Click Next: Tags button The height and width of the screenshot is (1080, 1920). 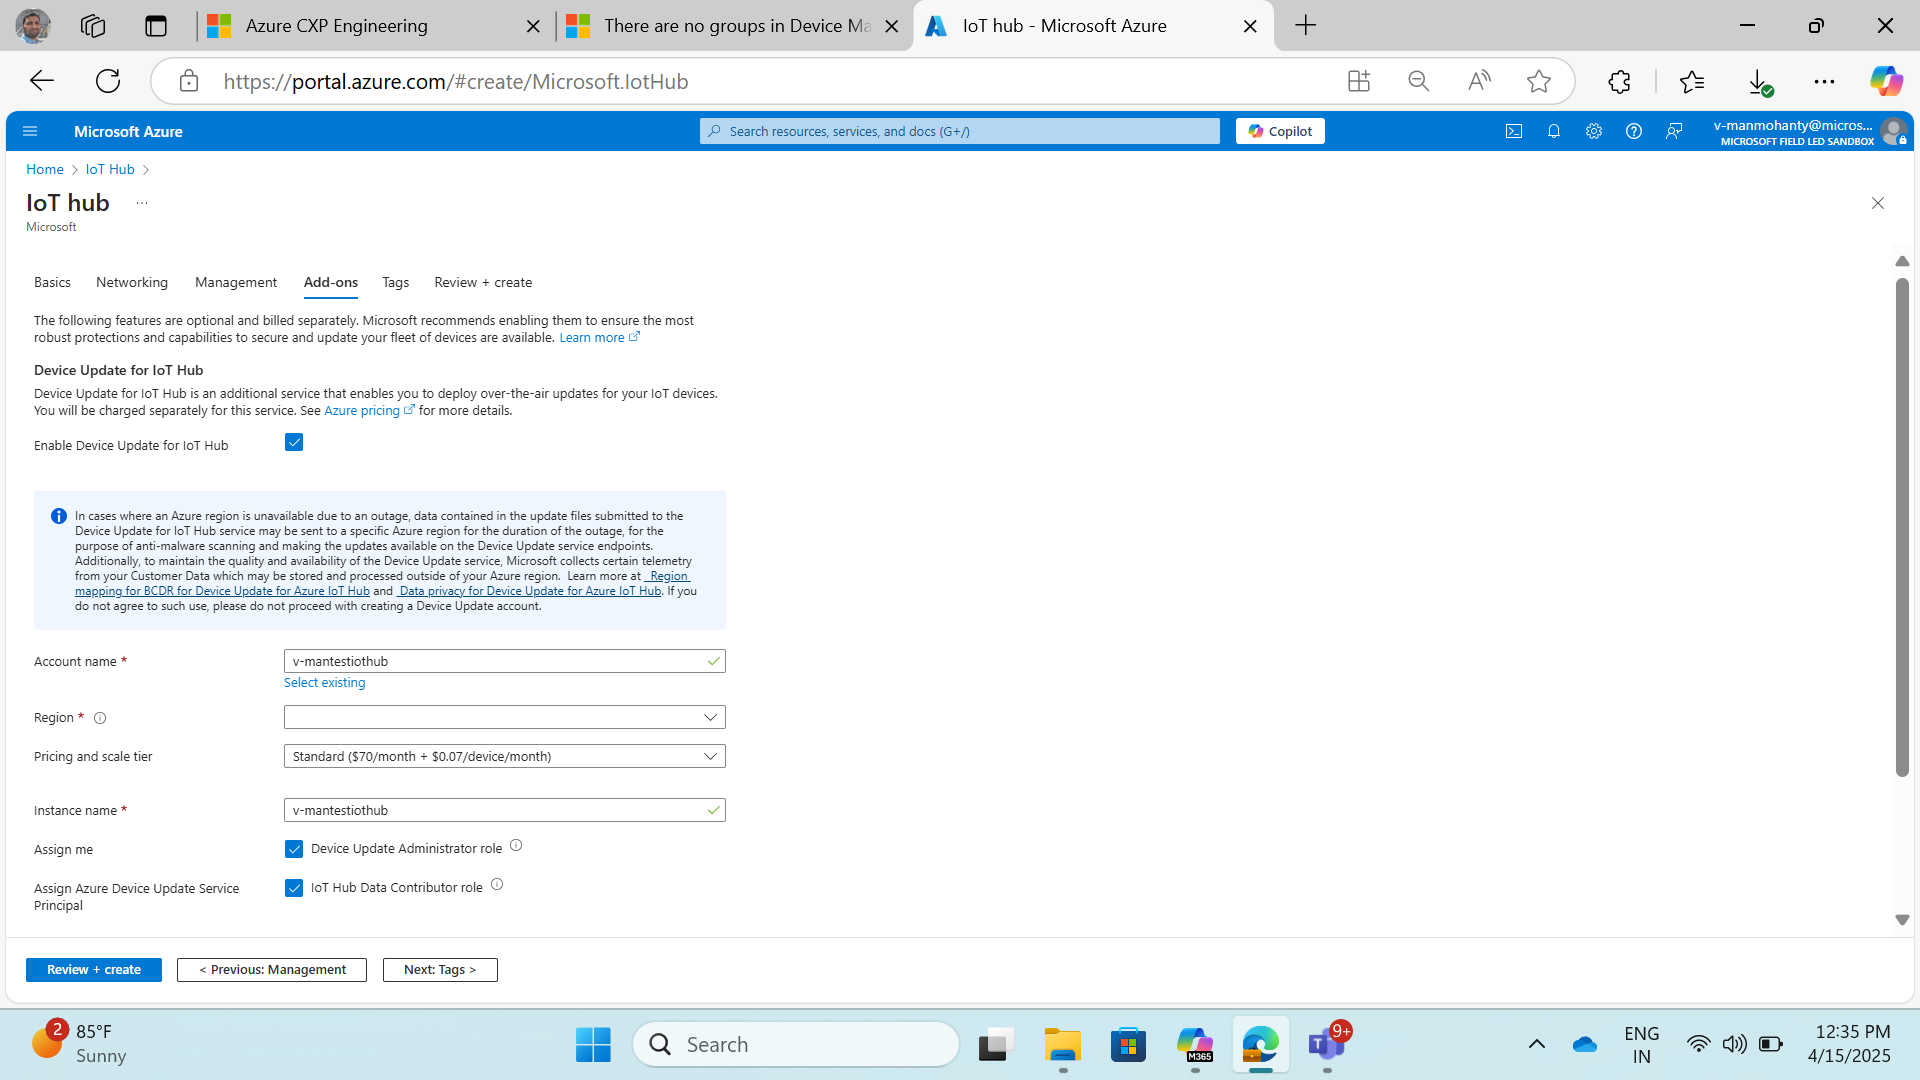(x=440, y=970)
